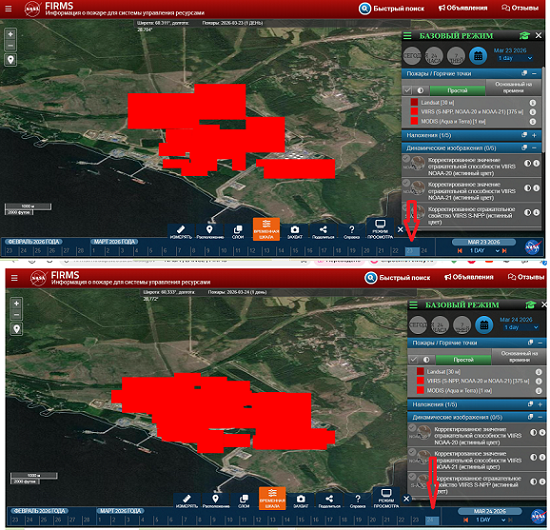The width and height of the screenshot is (550, 530).
Task: Open Объявления in the Mar 23 screenshot header
Action: click(463, 8)
